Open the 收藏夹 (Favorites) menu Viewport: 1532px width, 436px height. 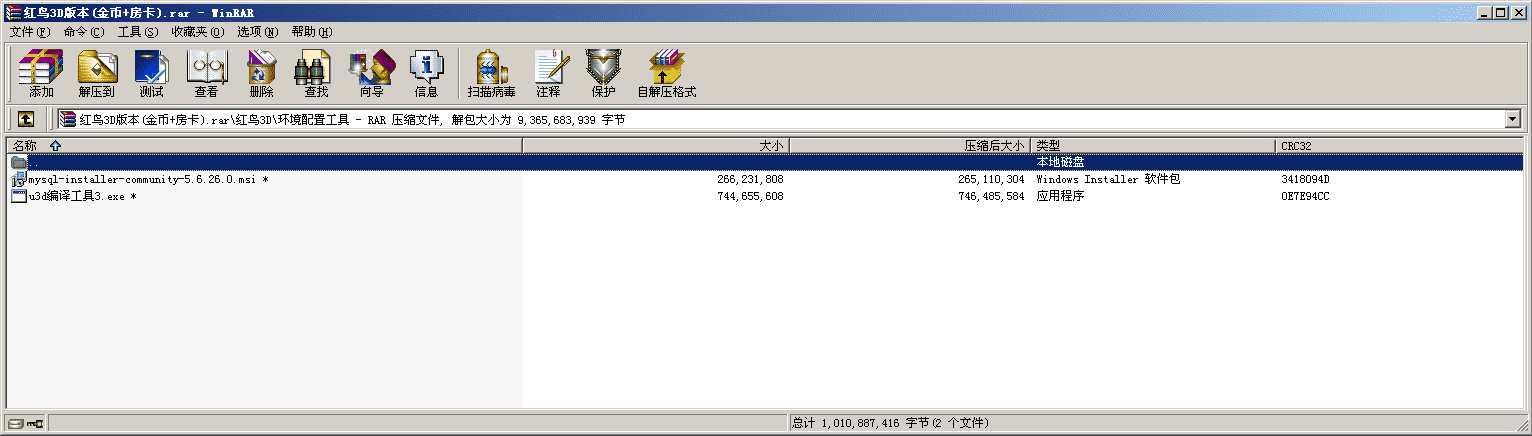pyautogui.click(x=197, y=32)
